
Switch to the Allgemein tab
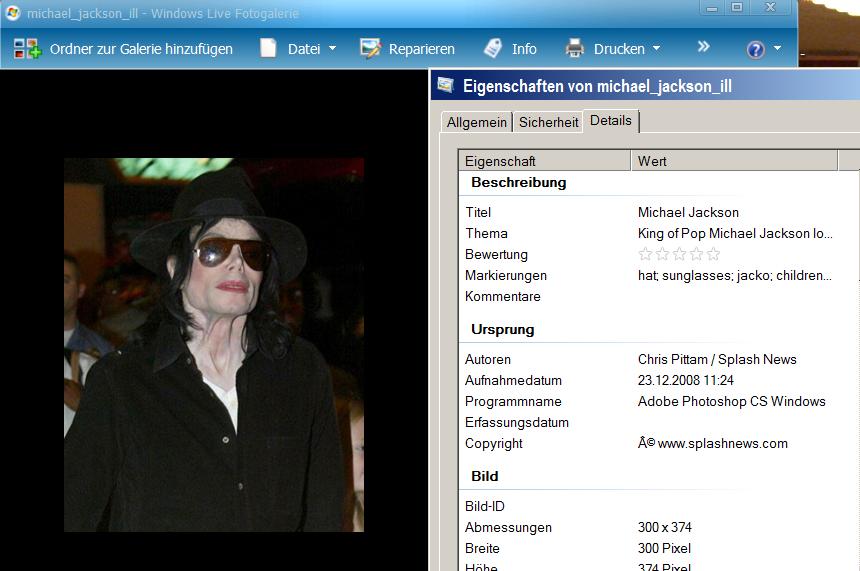pyautogui.click(x=476, y=122)
